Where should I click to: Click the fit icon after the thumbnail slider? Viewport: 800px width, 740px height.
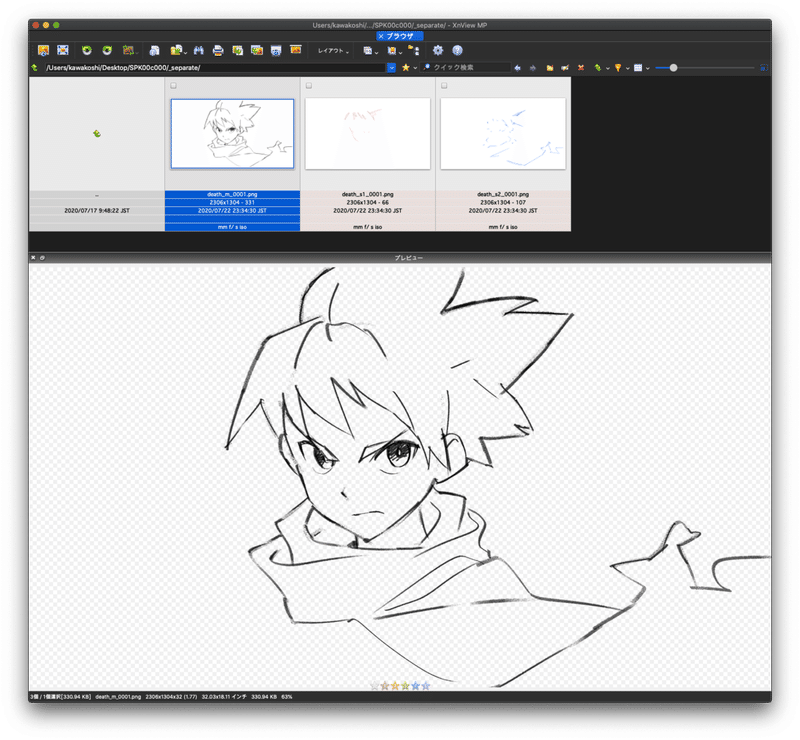click(x=764, y=67)
